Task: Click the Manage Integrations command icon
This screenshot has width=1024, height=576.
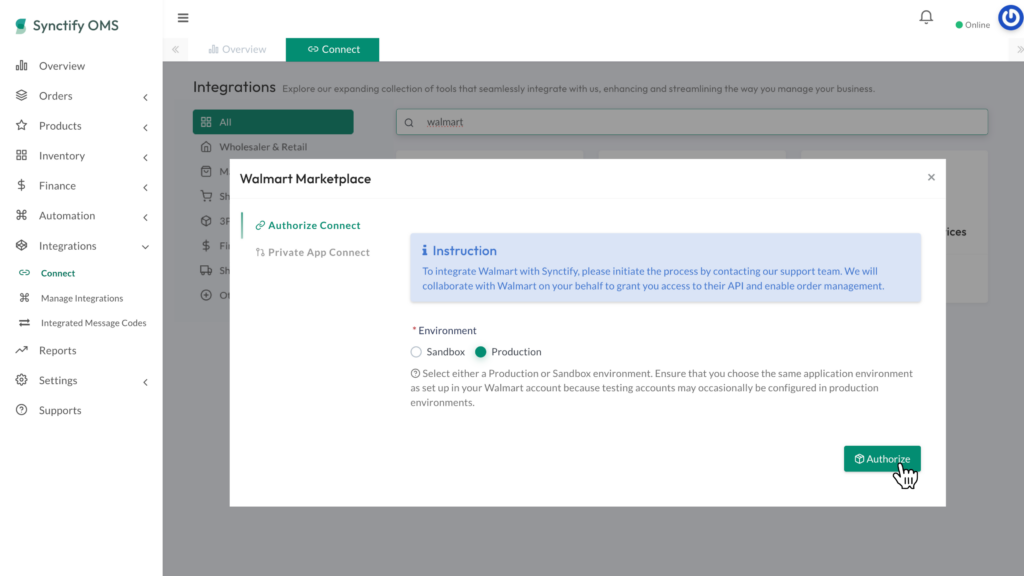Action: 24,298
